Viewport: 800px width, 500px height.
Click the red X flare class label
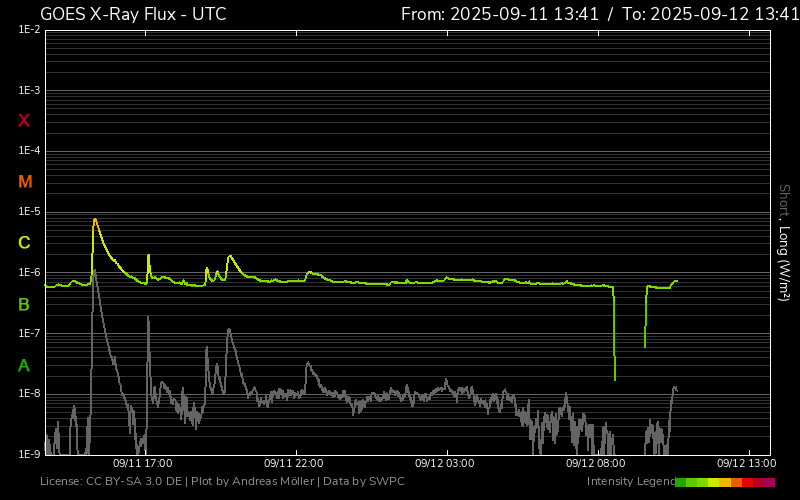24,121
